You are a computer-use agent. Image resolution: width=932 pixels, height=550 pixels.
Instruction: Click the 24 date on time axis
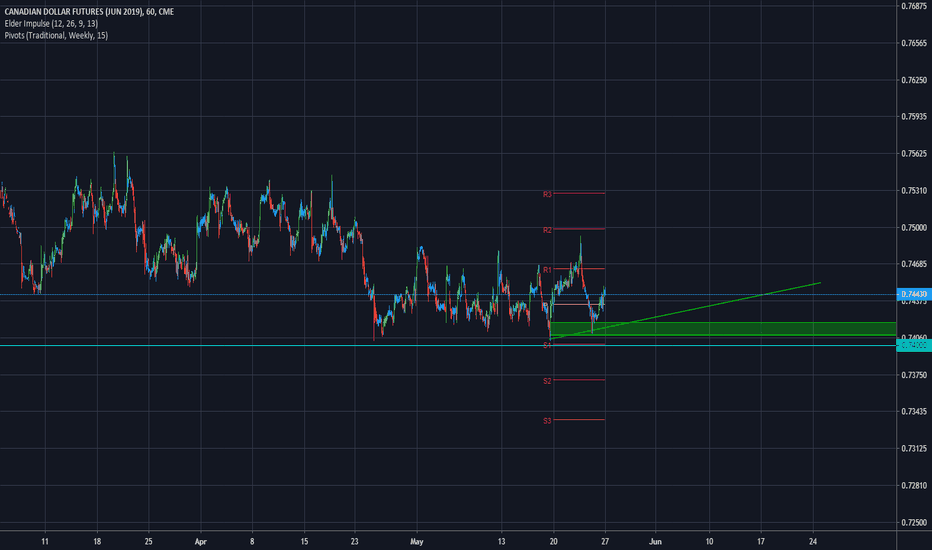point(813,542)
